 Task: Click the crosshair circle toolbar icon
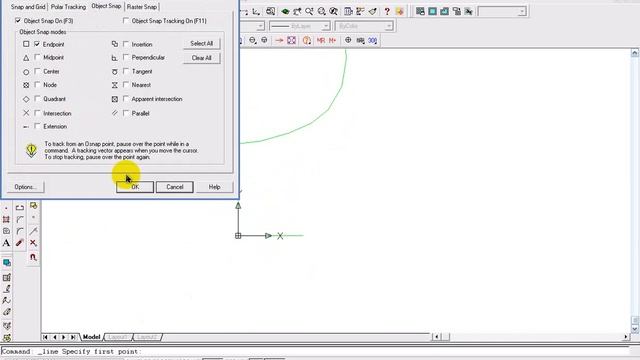(x=348, y=40)
